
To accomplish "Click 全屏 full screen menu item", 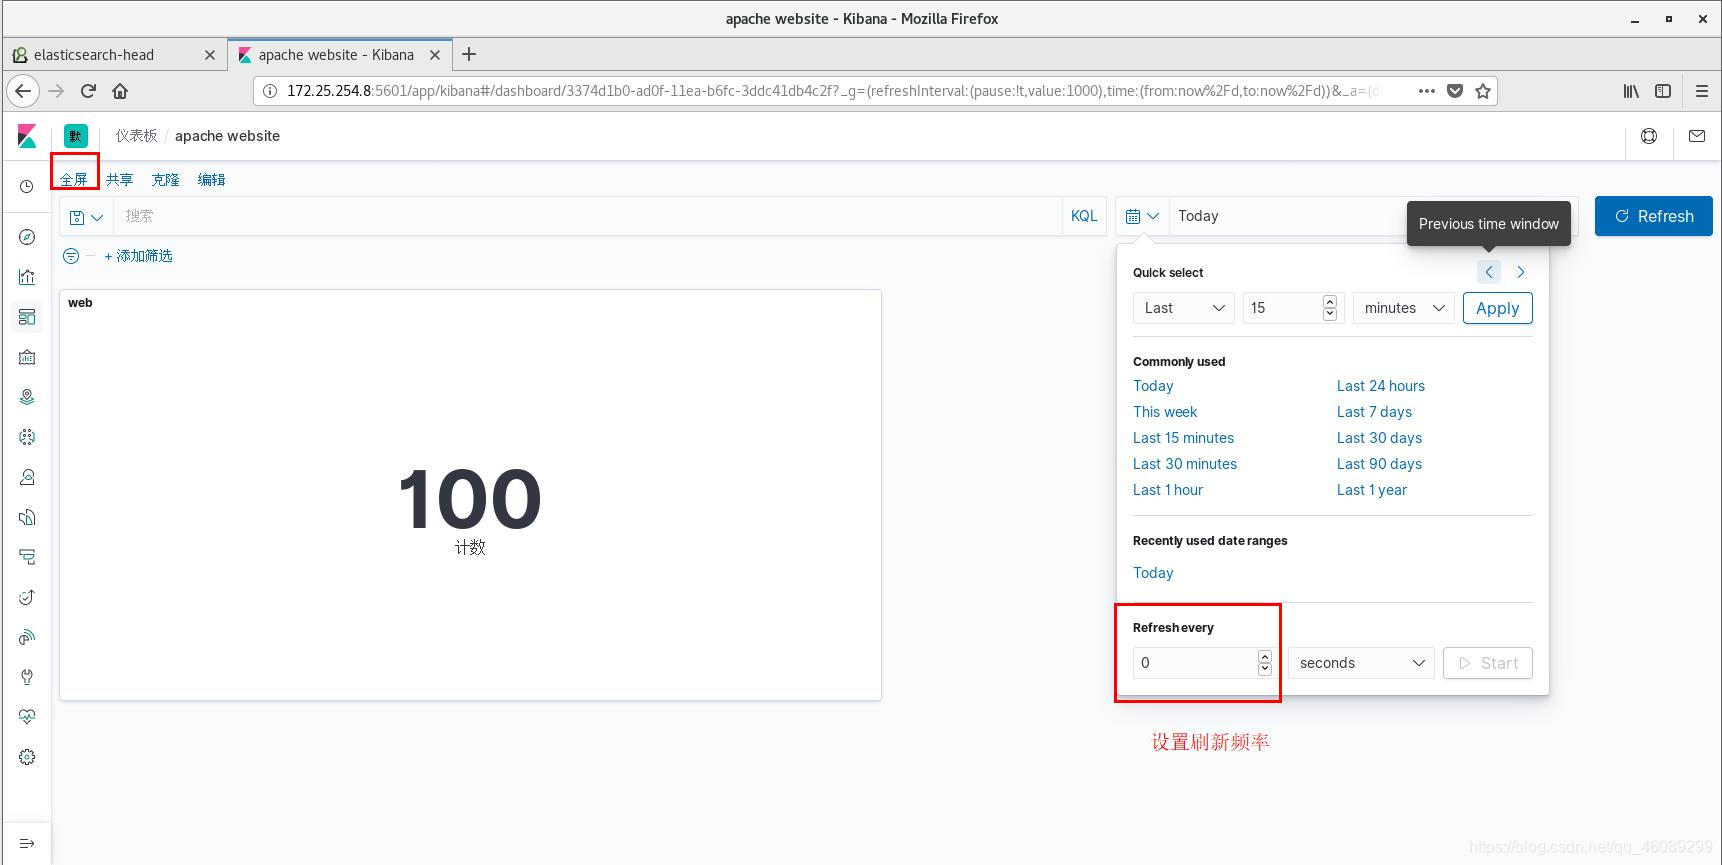I will (74, 180).
